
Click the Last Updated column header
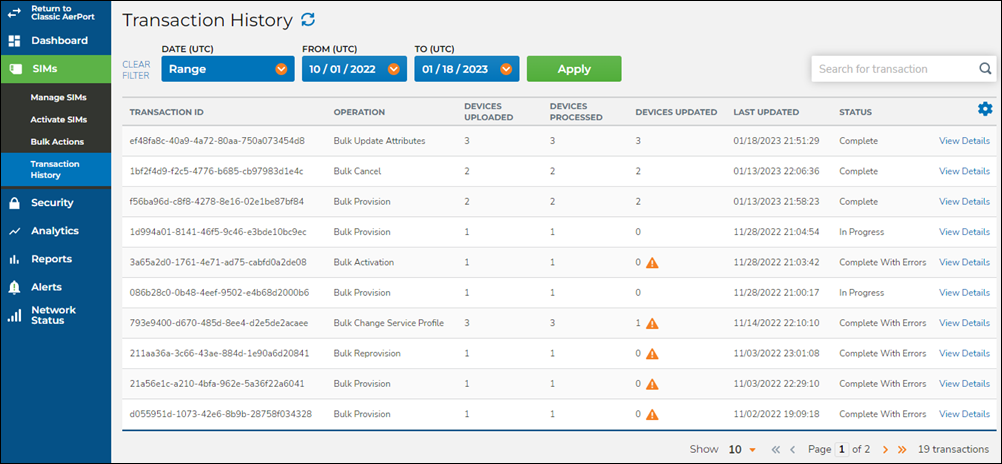coord(766,112)
